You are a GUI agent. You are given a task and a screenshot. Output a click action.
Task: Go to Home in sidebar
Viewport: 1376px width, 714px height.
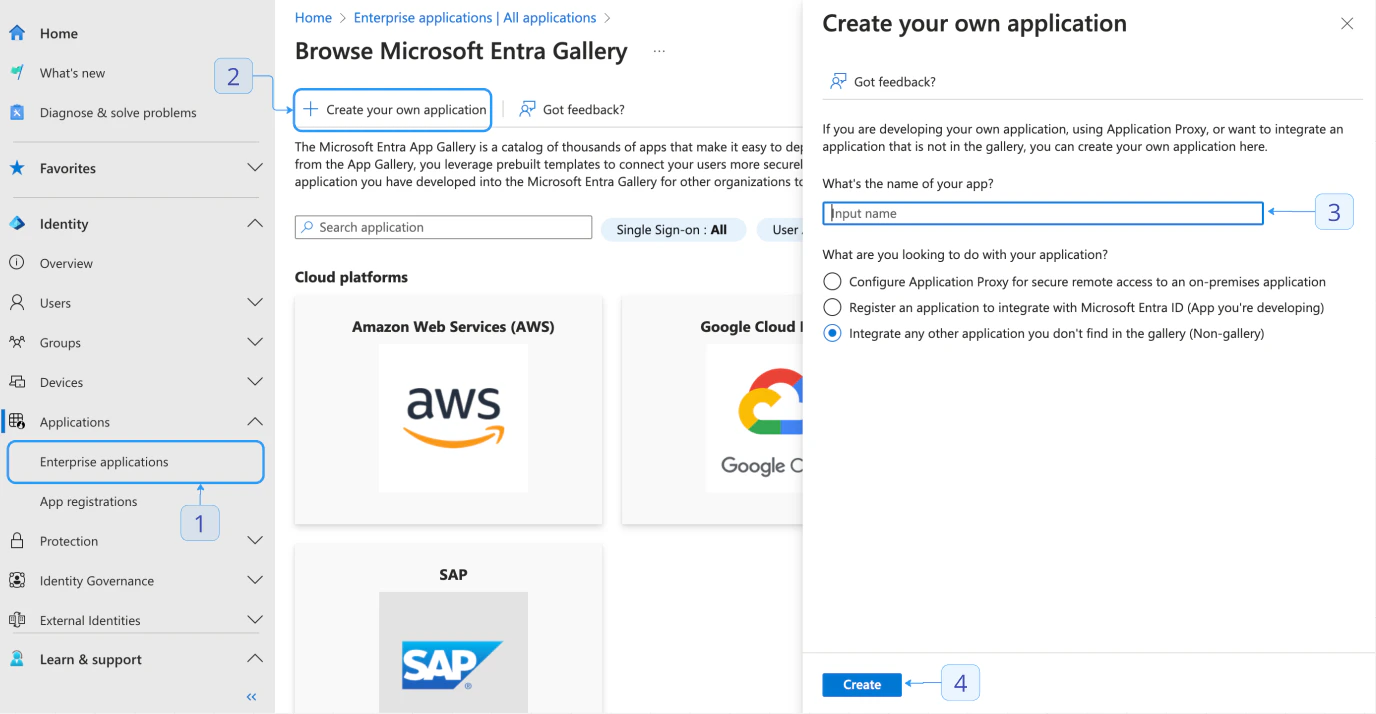59,33
